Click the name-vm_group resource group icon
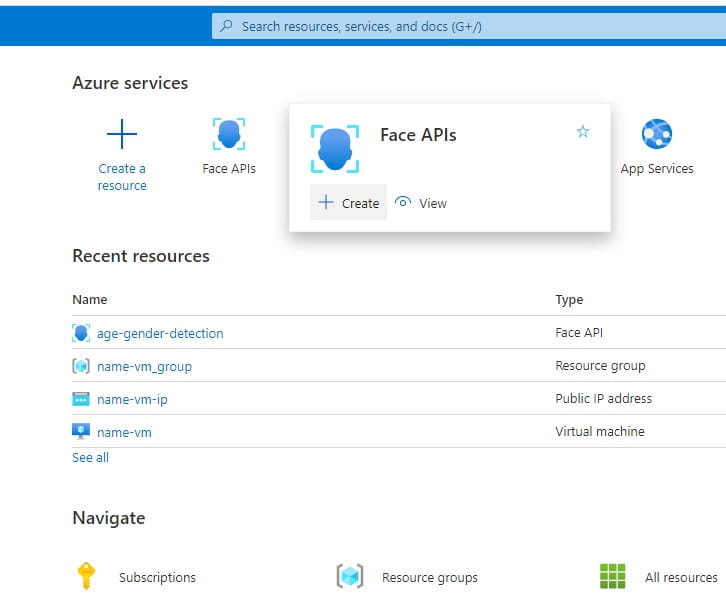726x601 pixels. coord(81,366)
